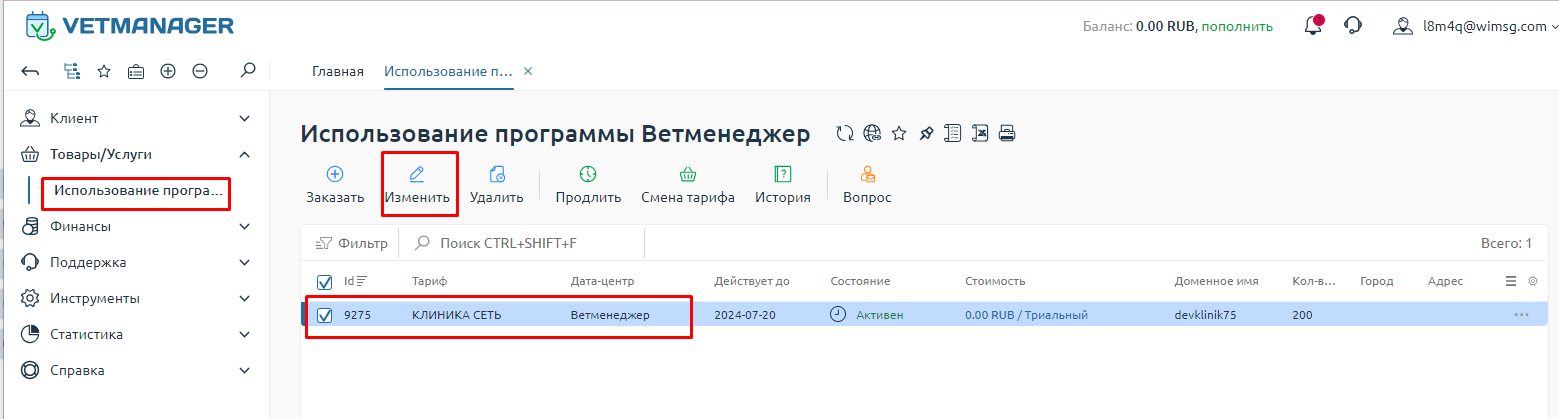This screenshot has height=419, width=1559.
Task: Click the Поиск CTRL+SHIFT+F search field
Action: tap(523, 243)
